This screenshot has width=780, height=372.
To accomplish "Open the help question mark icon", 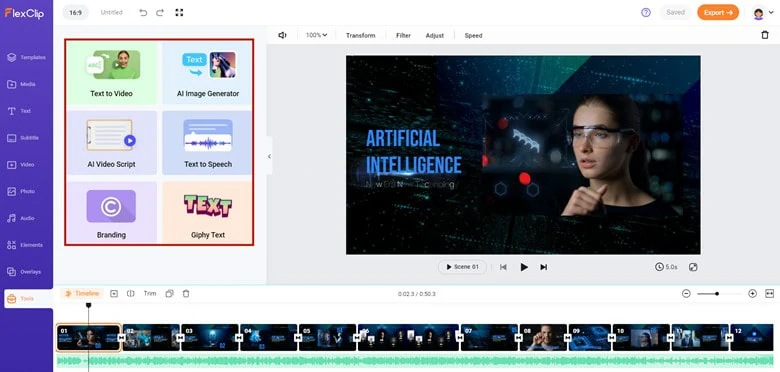I will (x=646, y=13).
